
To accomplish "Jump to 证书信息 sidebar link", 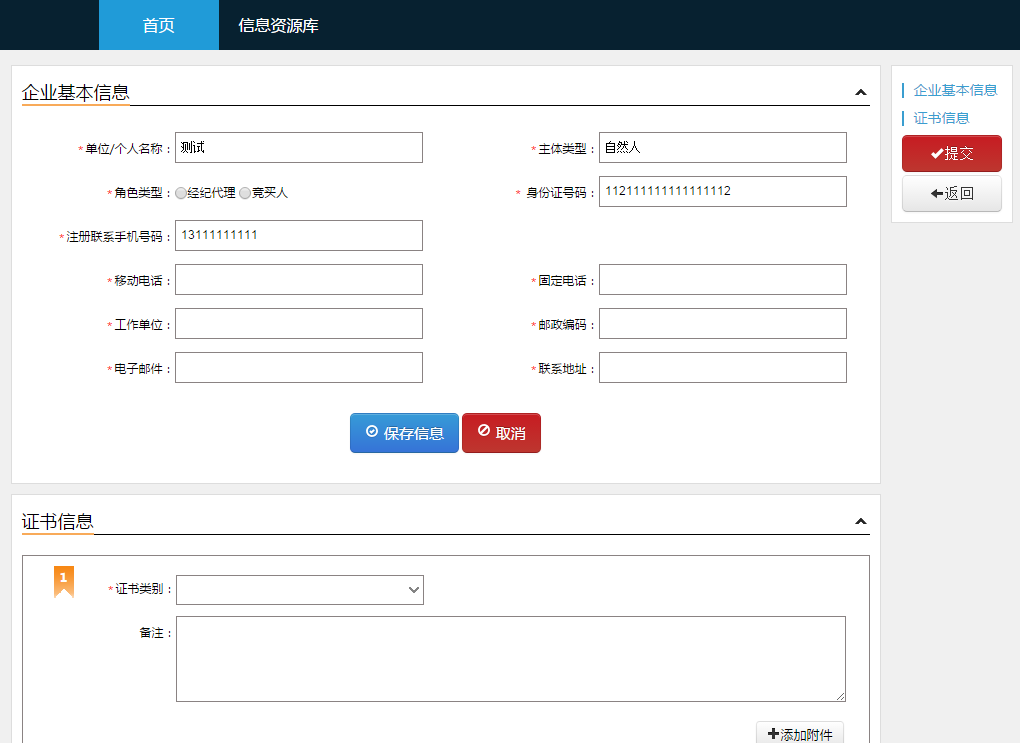I will coord(941,118).
